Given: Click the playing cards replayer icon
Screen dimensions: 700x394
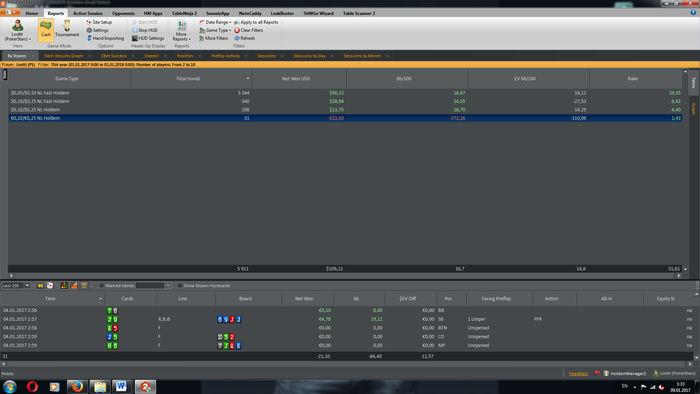Looking at the screenshot, I should click(x=50, y=286).
